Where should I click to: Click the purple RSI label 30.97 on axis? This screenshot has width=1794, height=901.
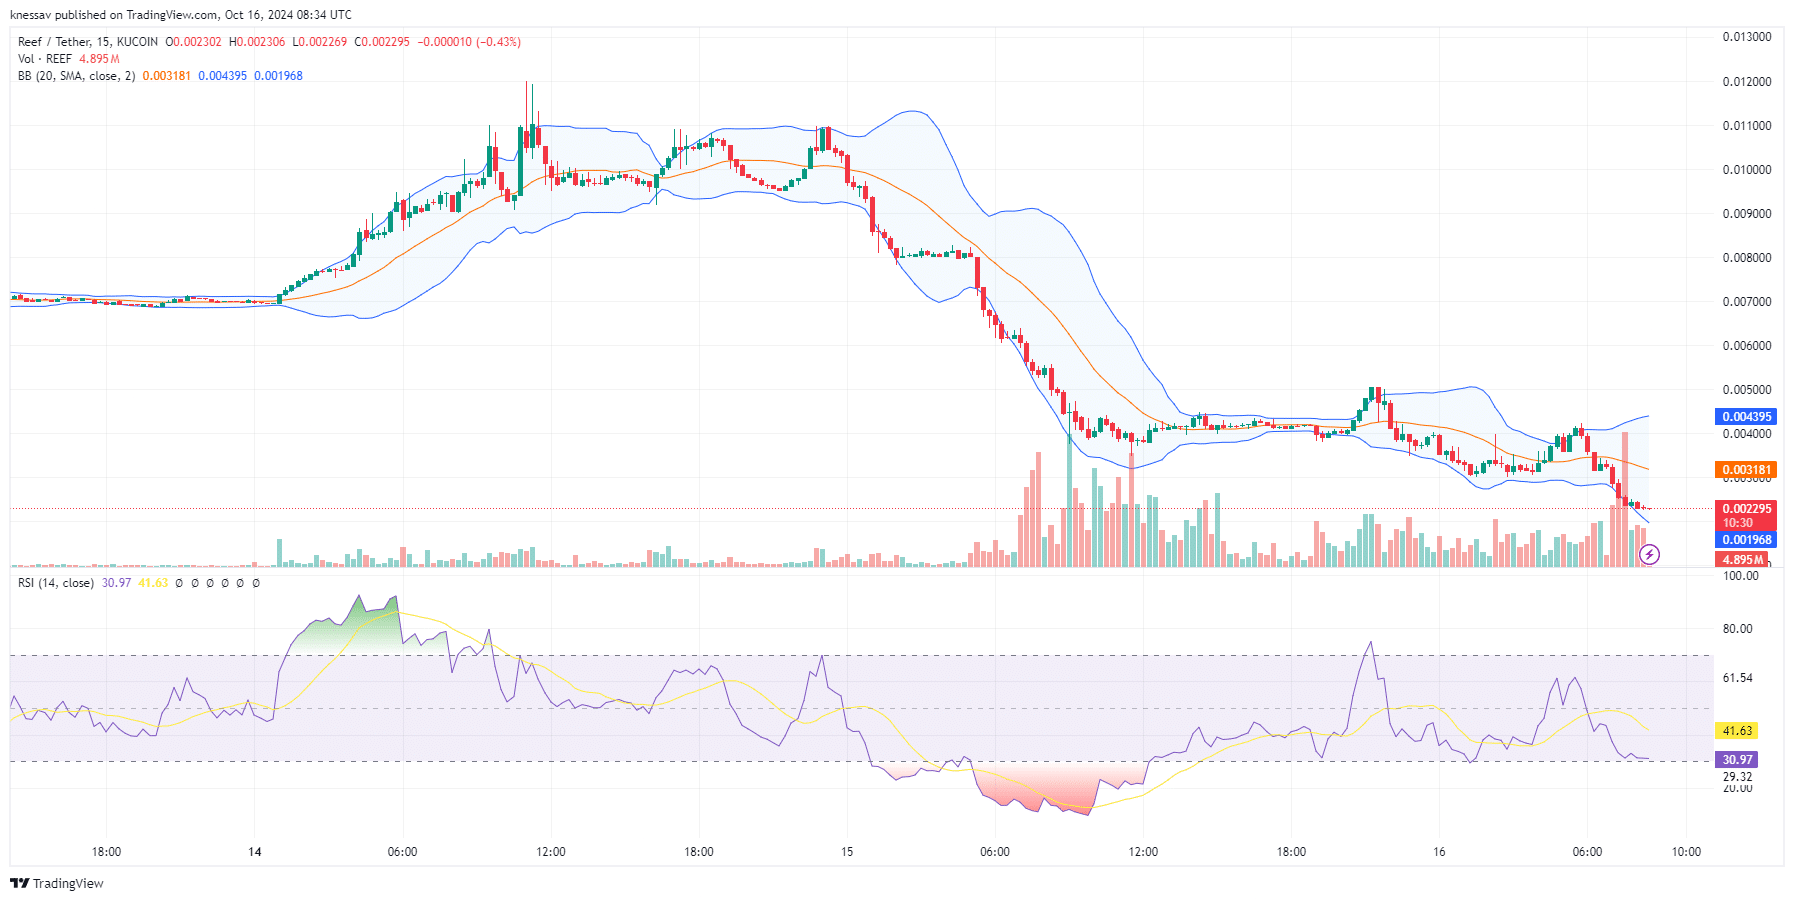(1736, 760)
